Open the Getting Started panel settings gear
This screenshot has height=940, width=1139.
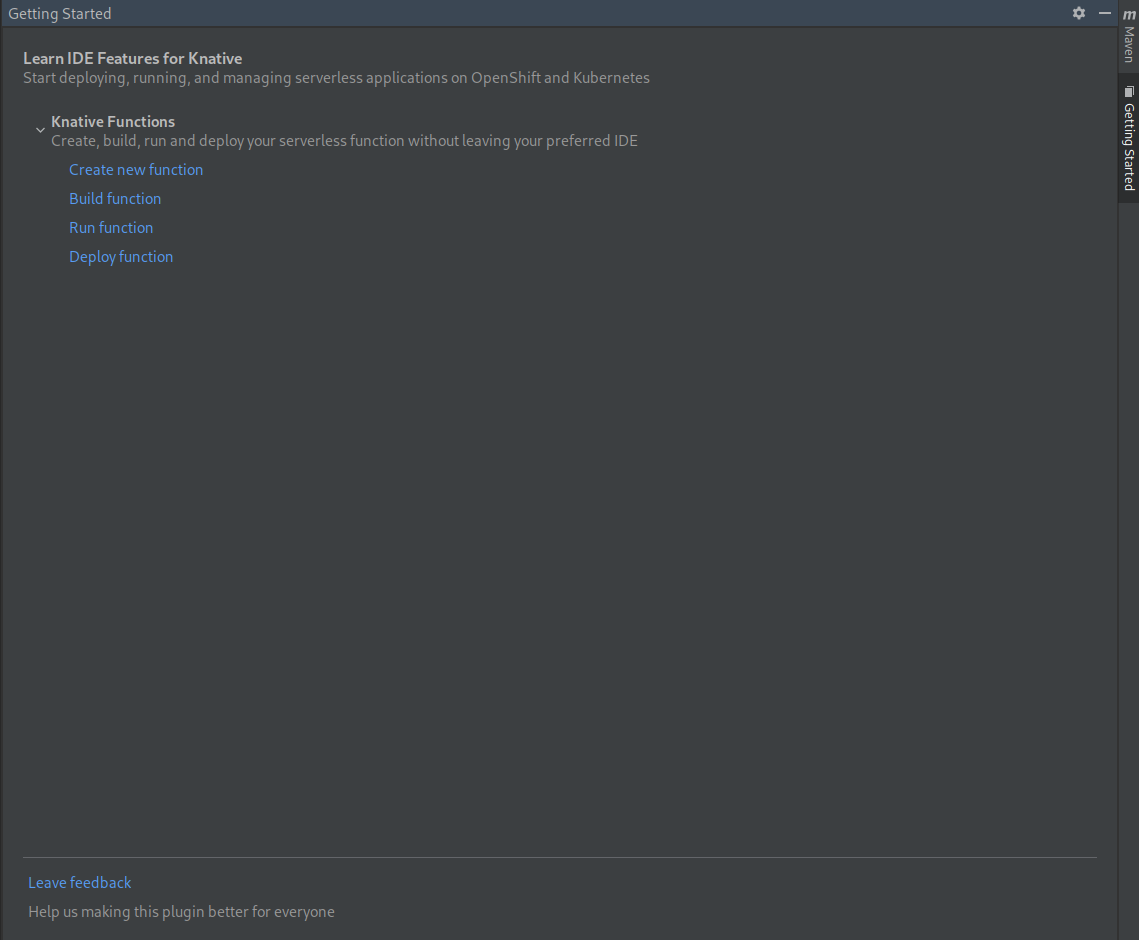point(1079,13)
